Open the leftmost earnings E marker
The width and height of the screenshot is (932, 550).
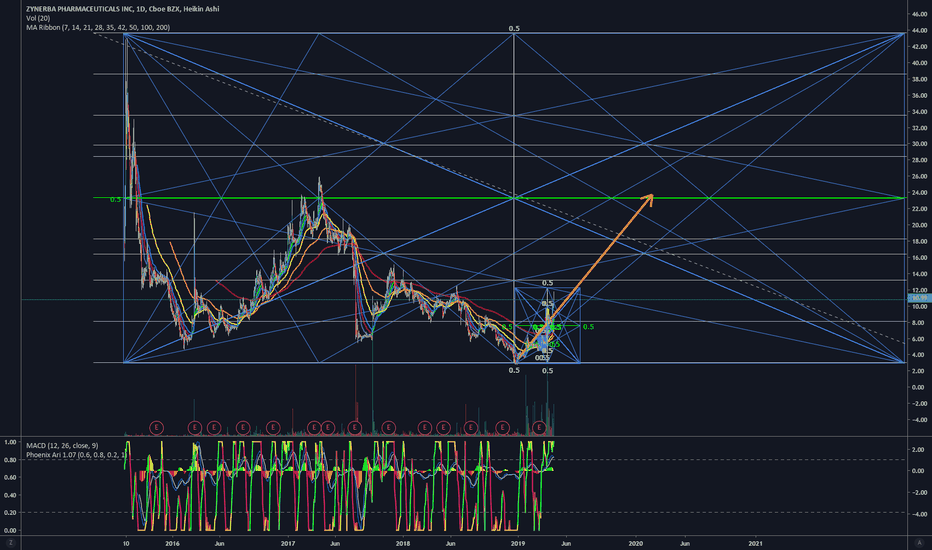(156, 427)
